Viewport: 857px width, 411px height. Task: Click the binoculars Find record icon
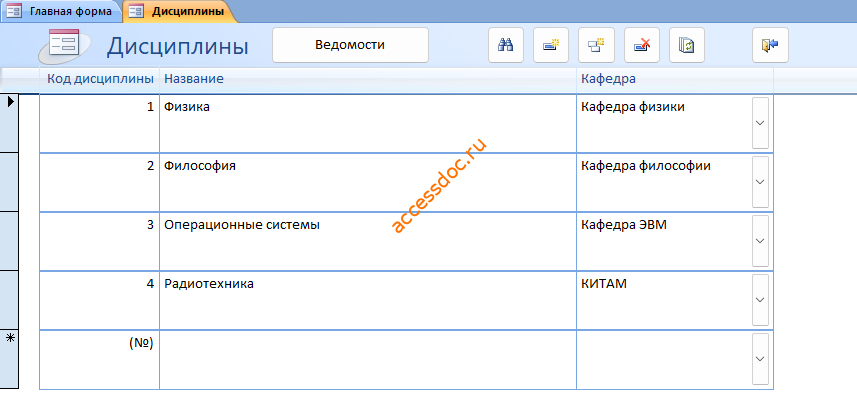(506, 45)
